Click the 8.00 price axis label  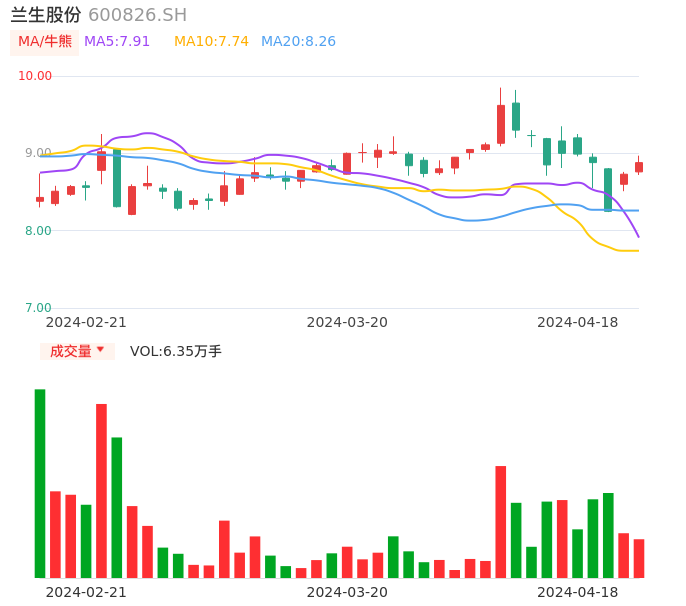37,231
